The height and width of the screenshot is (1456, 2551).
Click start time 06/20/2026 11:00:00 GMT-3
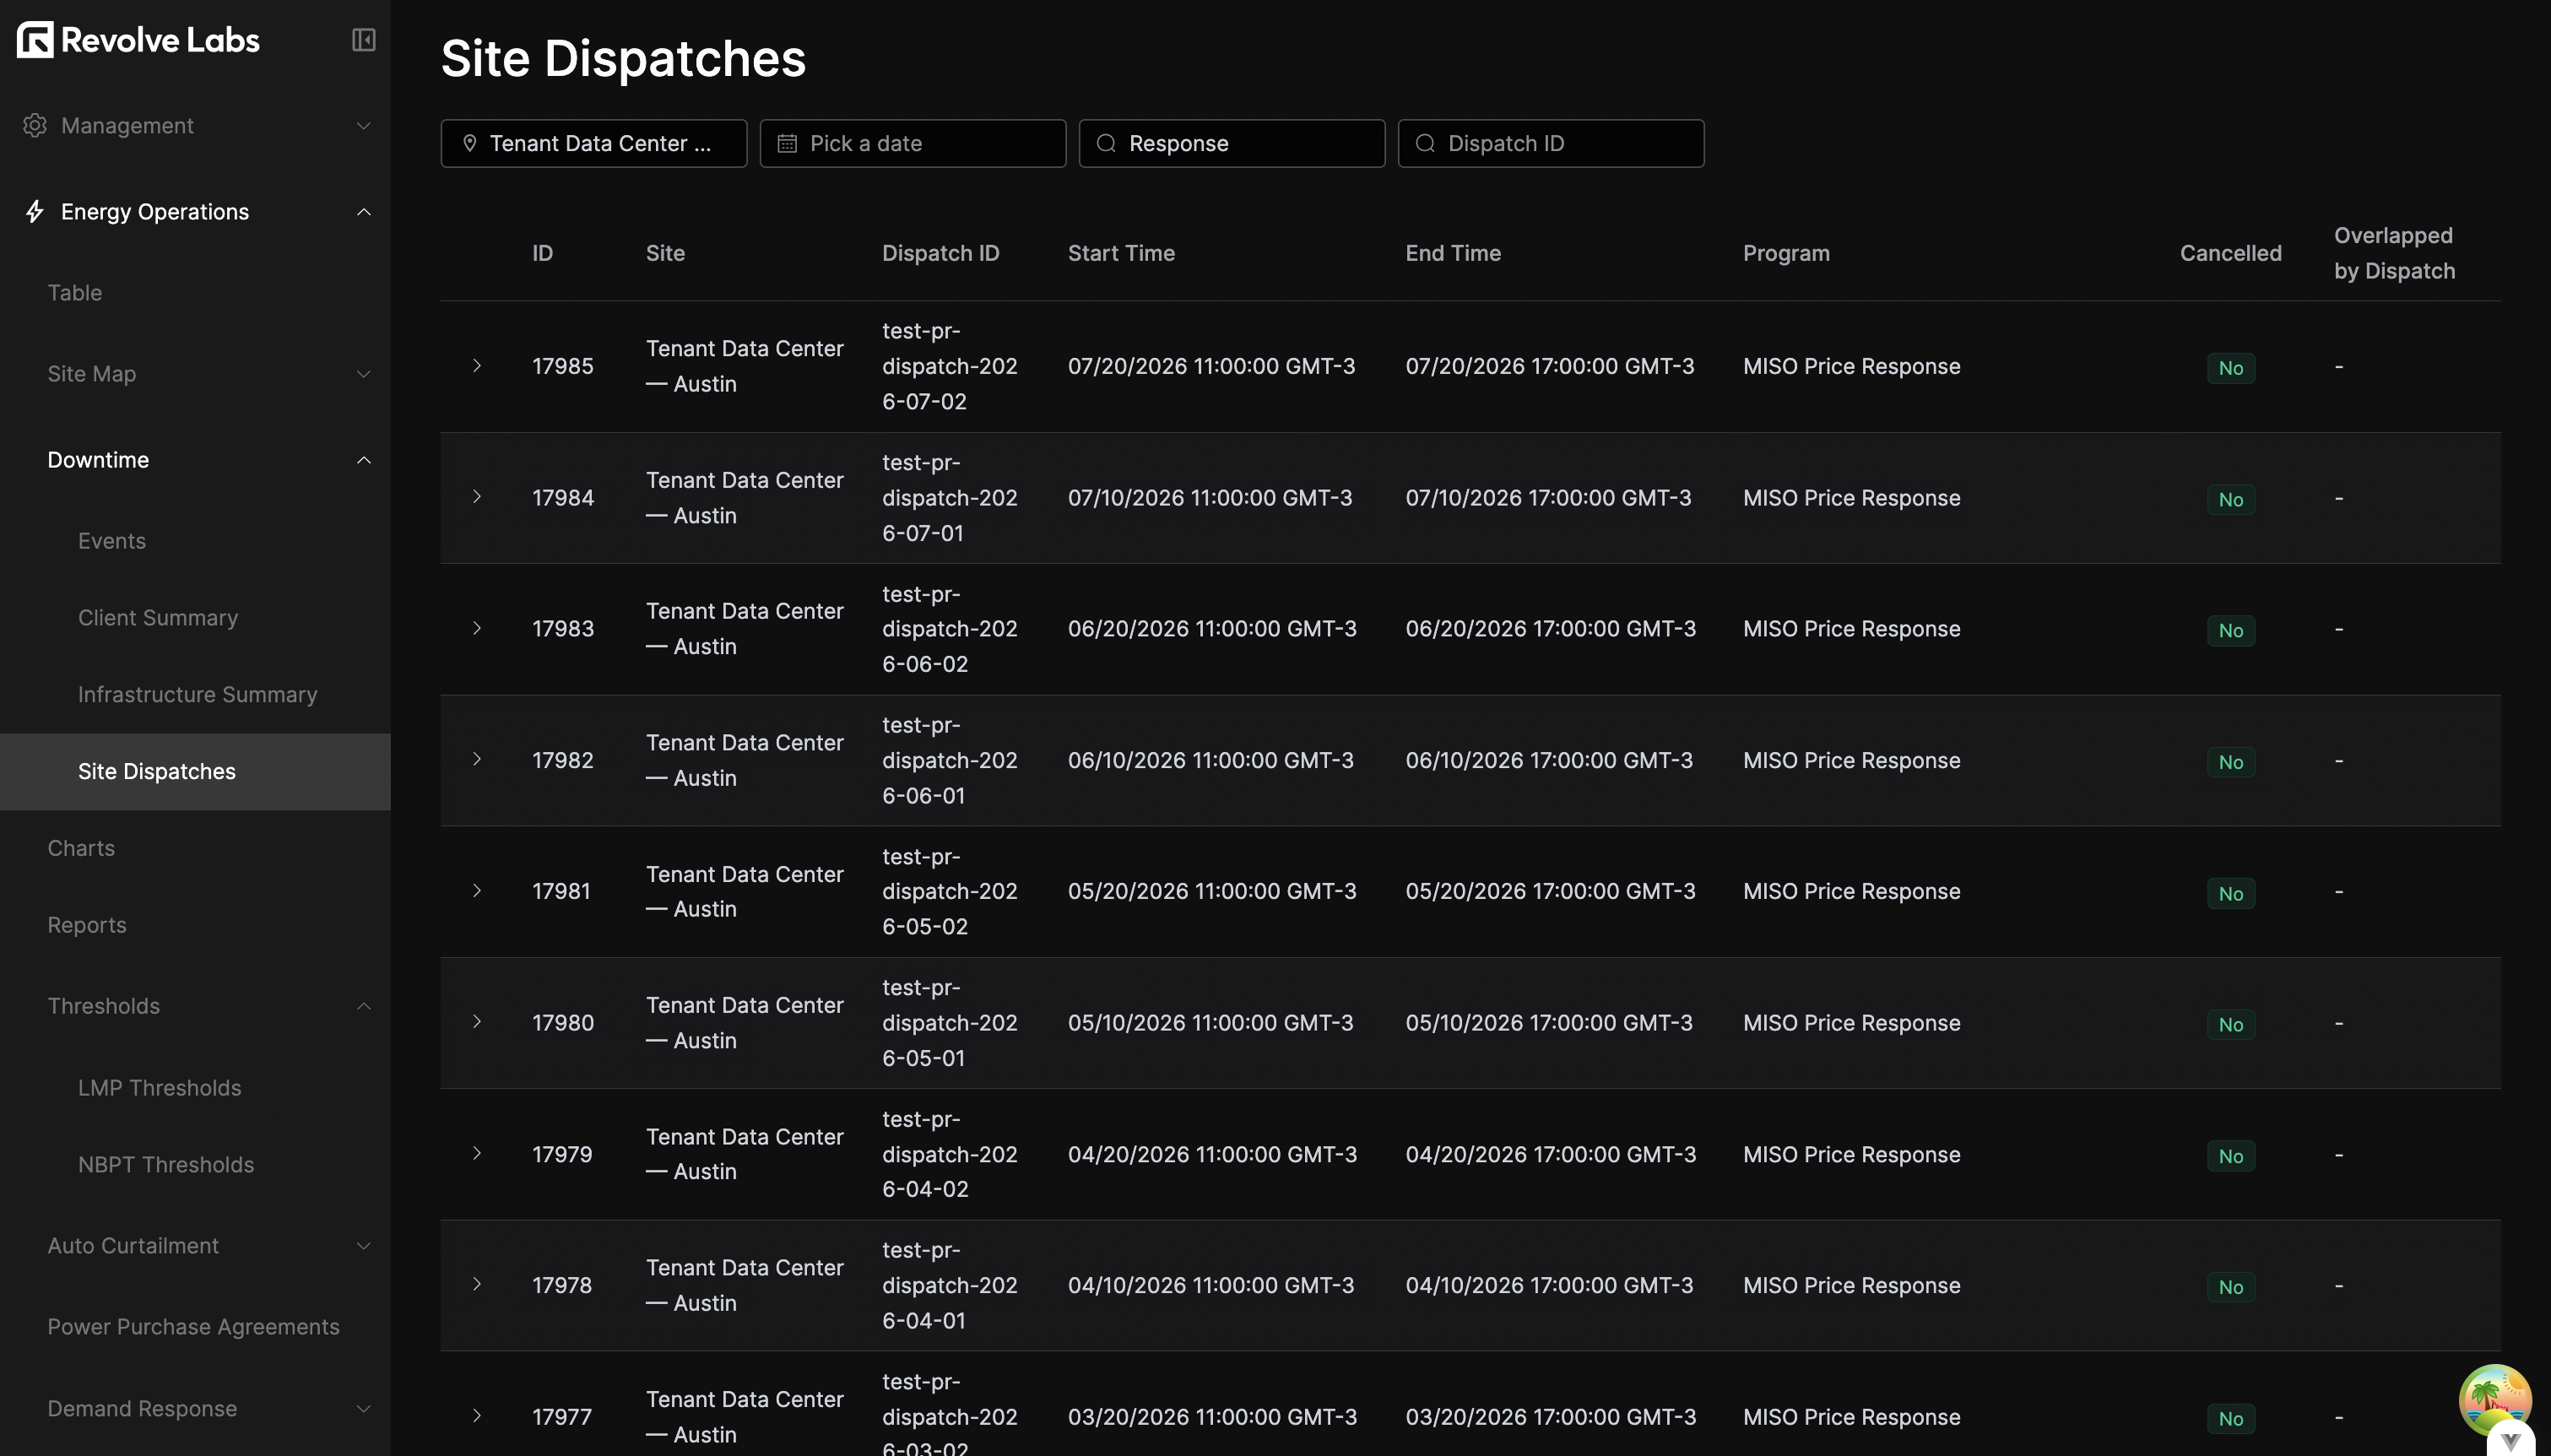(x=1212, y=629)
